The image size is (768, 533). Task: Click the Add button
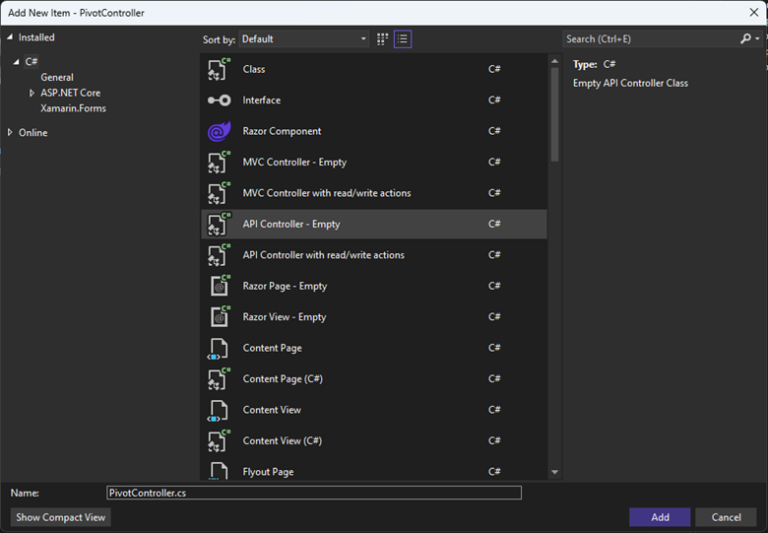[x=659, y=517]
